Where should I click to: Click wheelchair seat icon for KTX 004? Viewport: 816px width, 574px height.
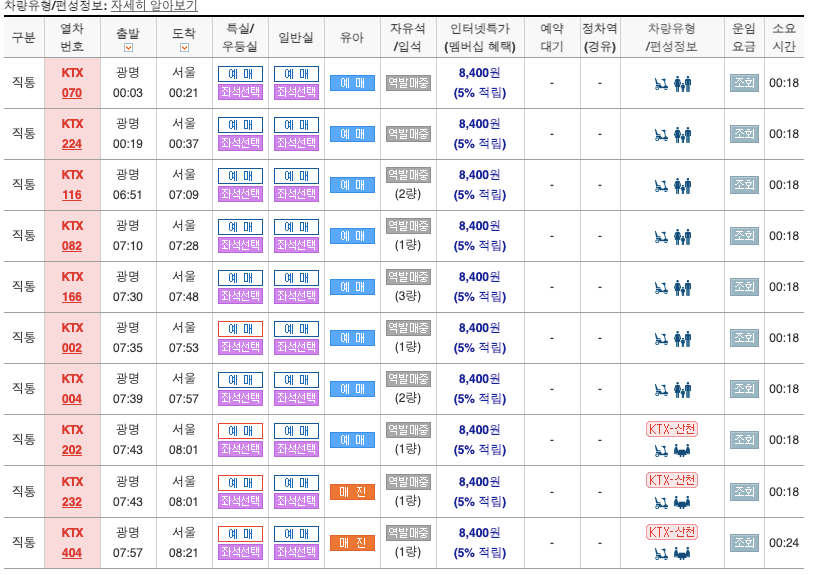(x=661, y=390)
